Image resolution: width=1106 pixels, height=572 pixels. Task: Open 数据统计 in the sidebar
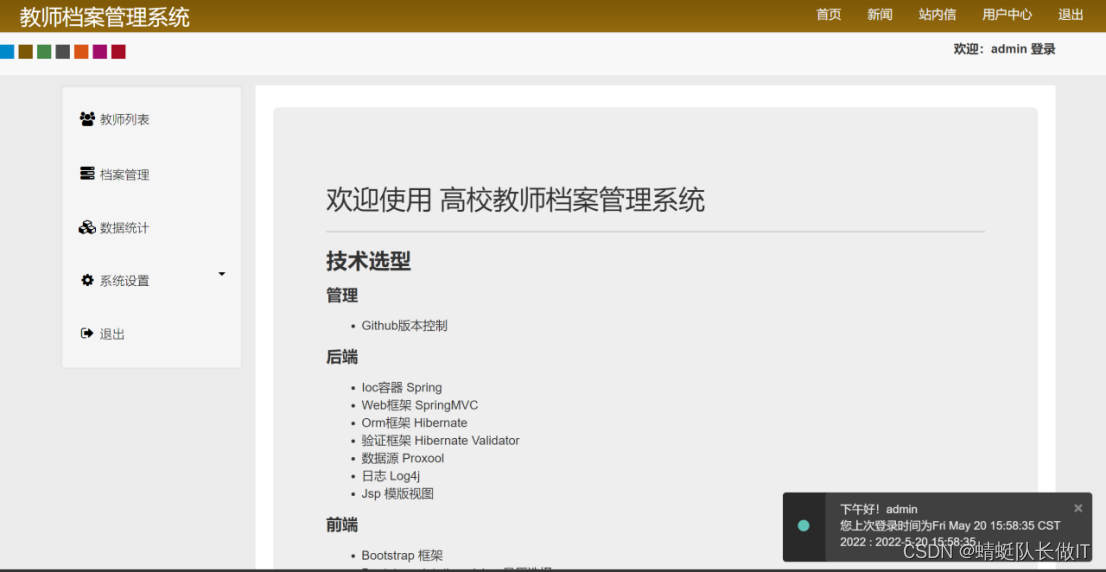coord(125,228)
